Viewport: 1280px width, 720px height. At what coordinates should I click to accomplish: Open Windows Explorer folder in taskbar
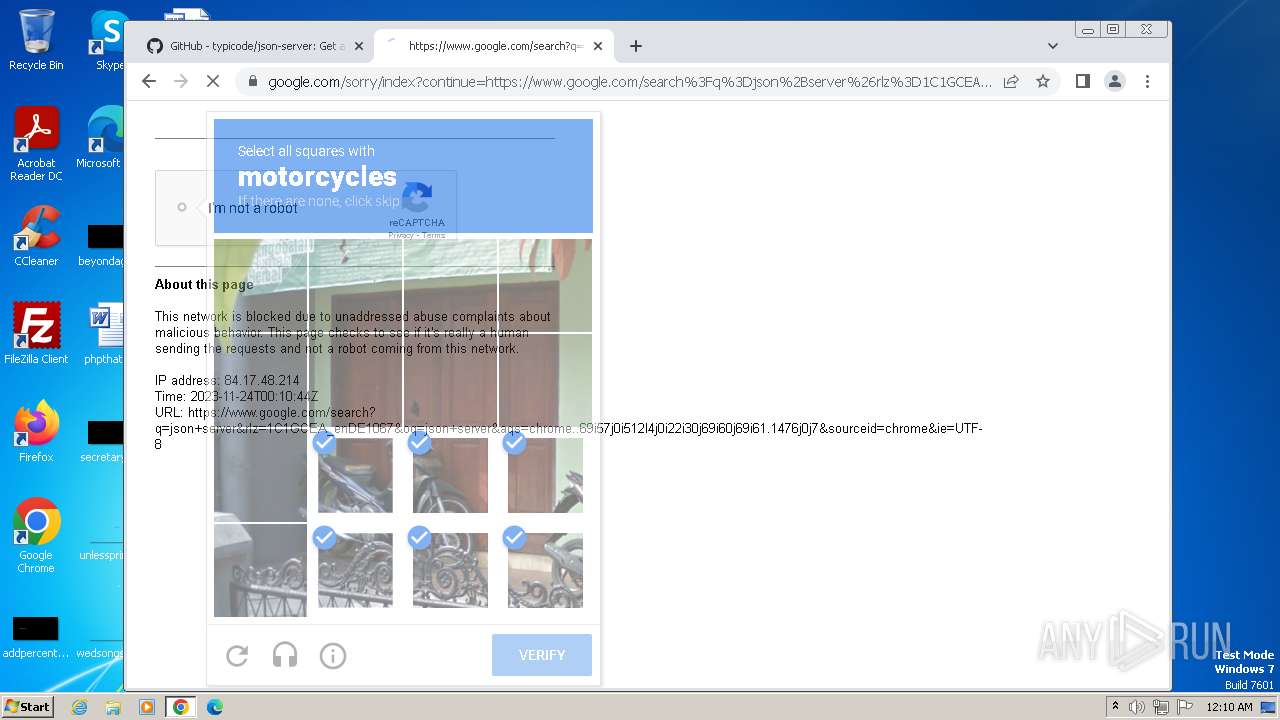[x=113, y=707]
